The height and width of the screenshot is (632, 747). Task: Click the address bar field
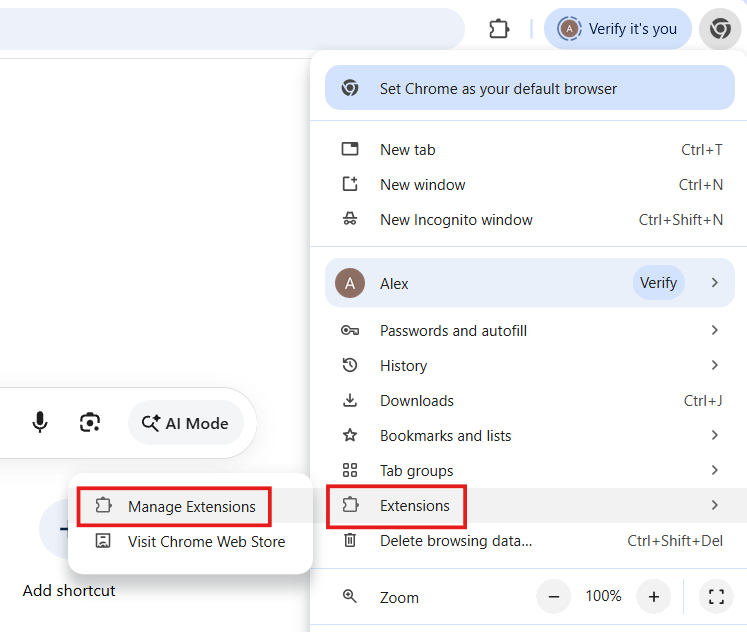point(232,29)
